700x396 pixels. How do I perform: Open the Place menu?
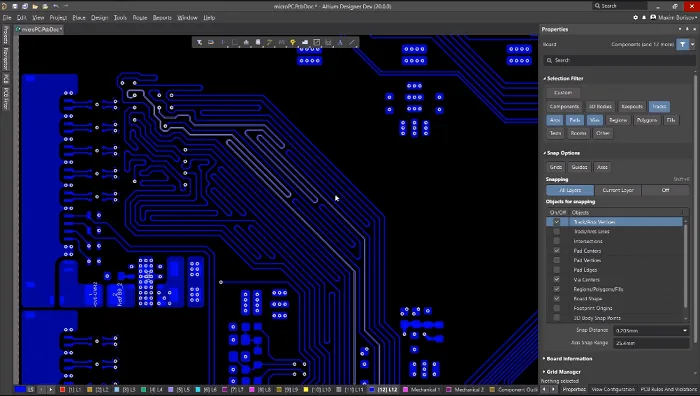pyautogui.click(x=79, y=17)
